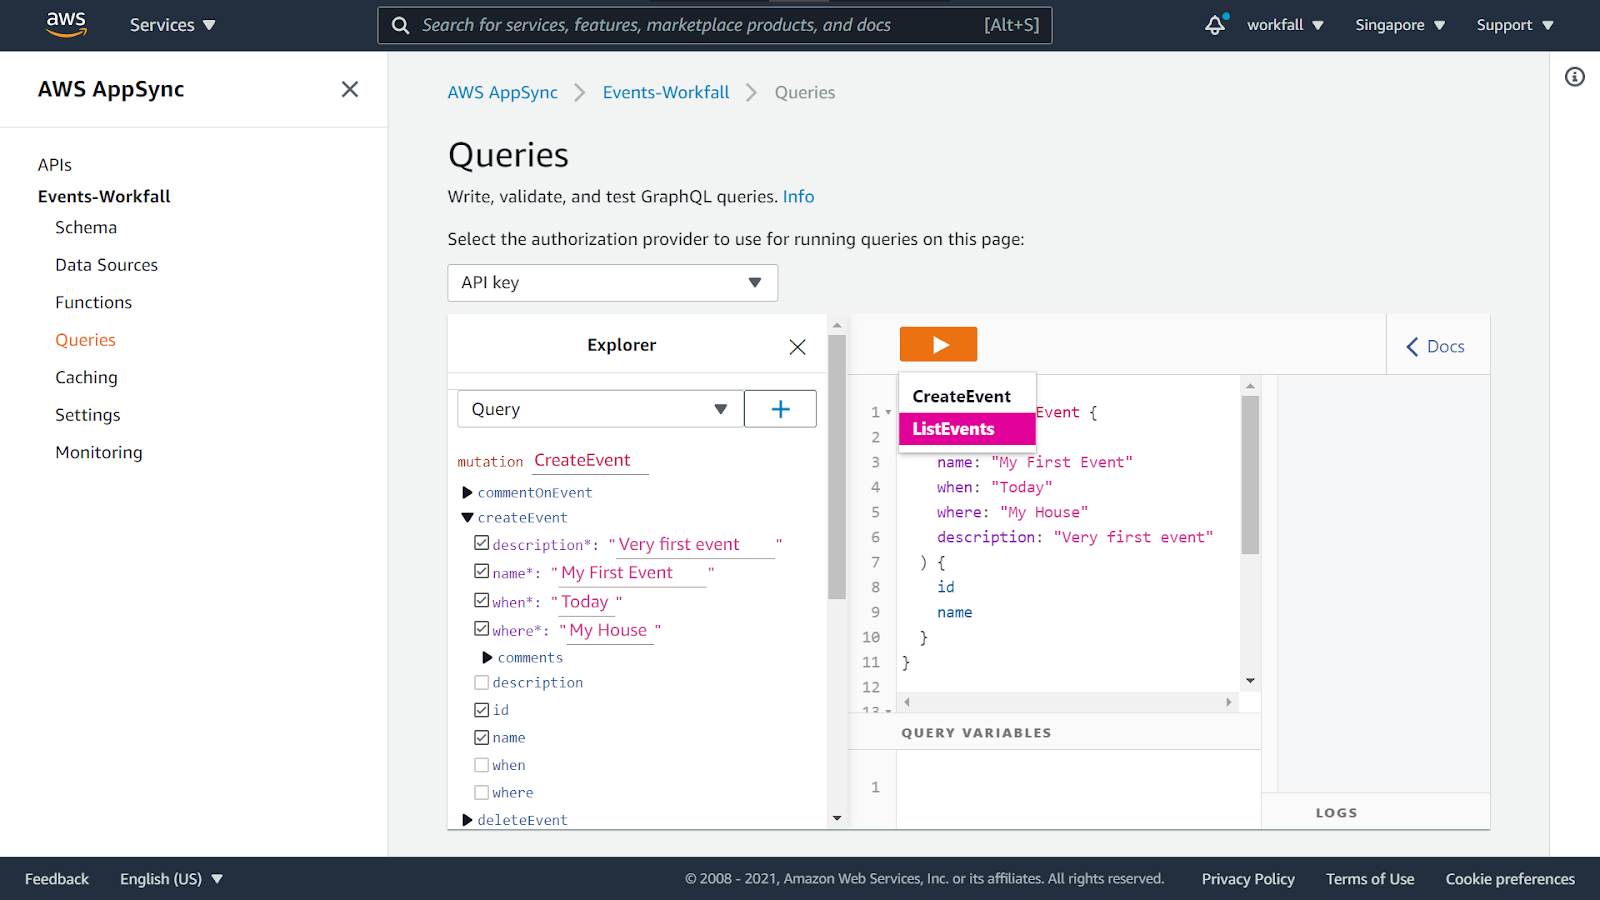Click explorer panel scrollbar thumb
The width and height of the screenshot is (1600, 900).
point(837,467)
